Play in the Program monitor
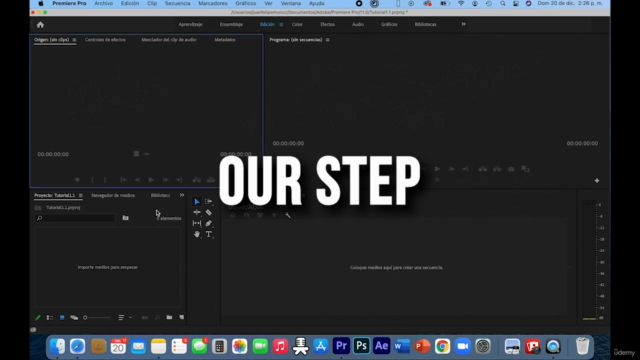The image size is (640, 360). (x=437, y=169)
